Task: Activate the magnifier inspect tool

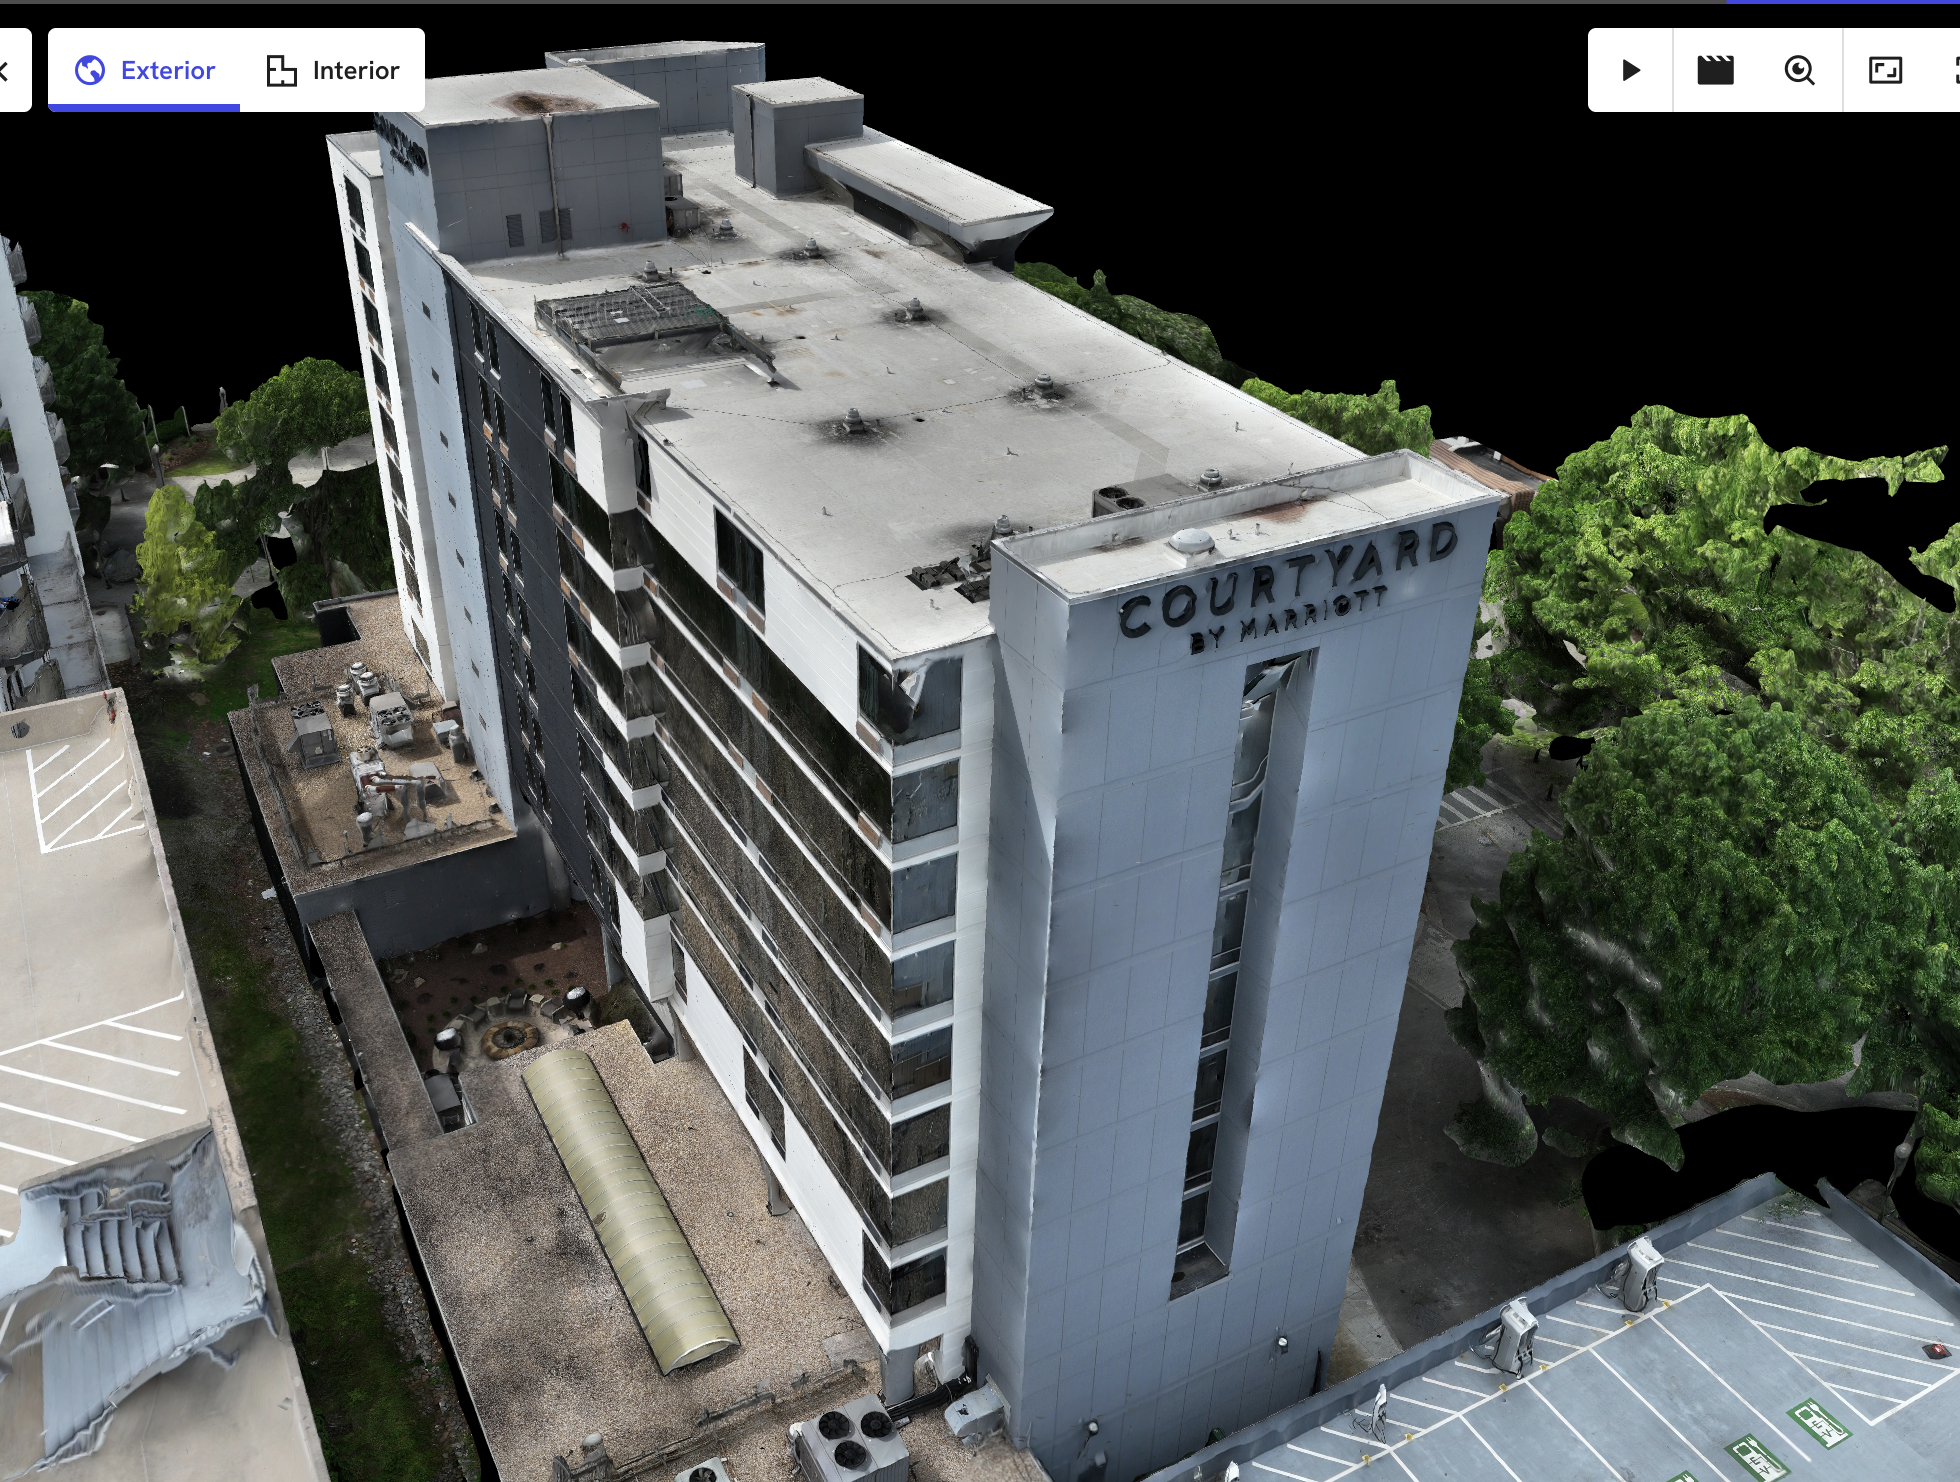Action: (1799, 70)
